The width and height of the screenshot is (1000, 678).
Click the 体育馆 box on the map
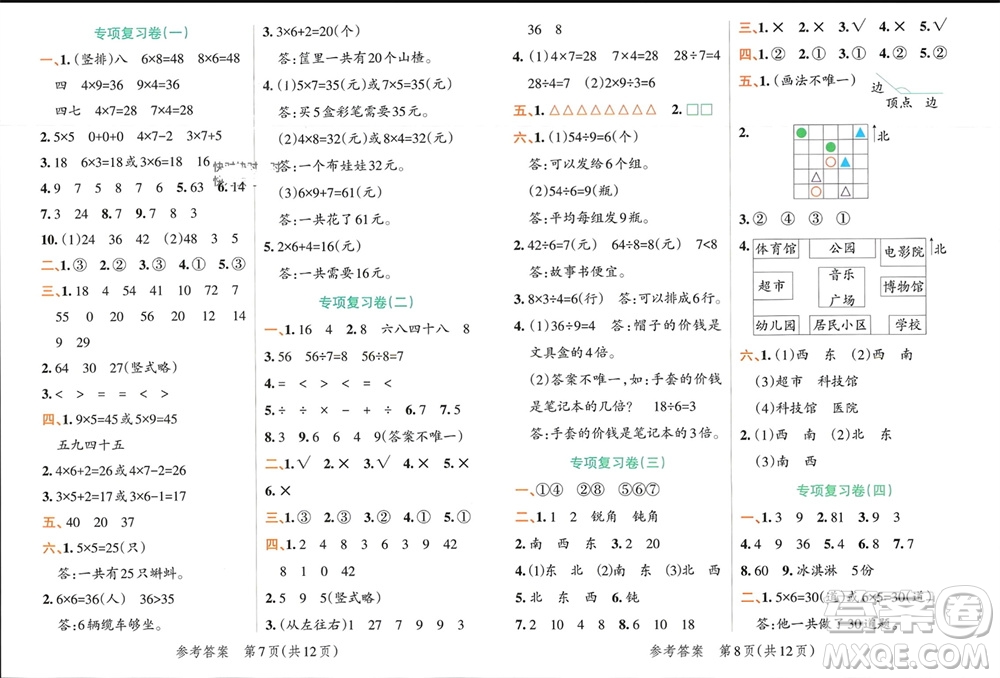[776, 249]
